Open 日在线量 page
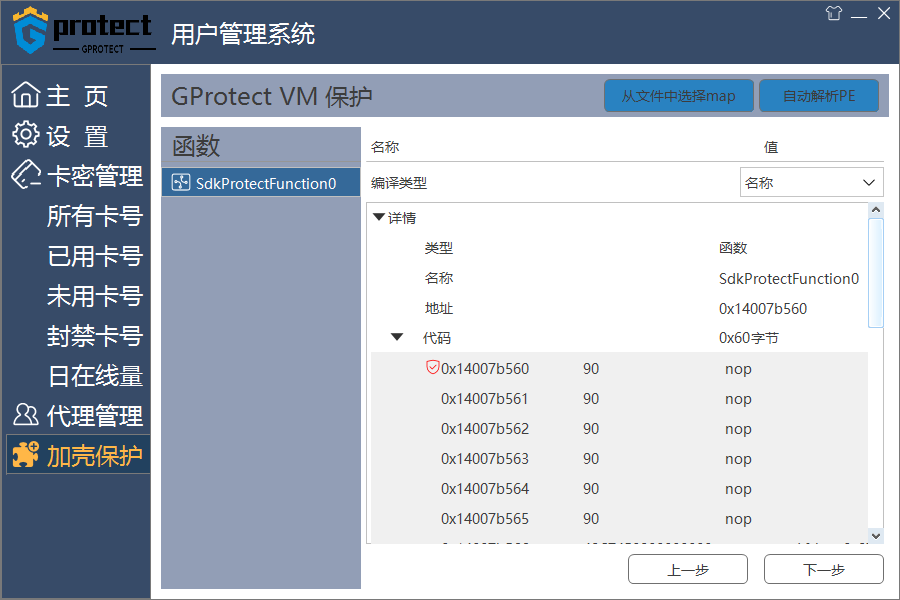This screenshot has width=900, height=600. (x=95, y=376)
